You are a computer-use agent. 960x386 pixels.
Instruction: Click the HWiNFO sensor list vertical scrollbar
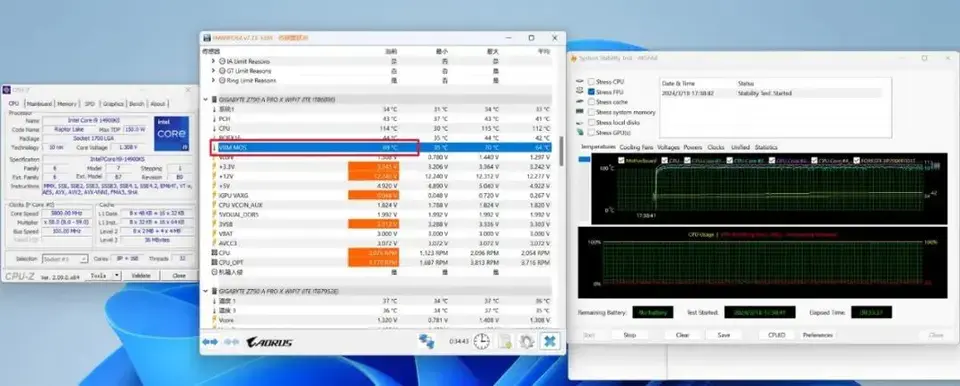click(x=561, y=150)
